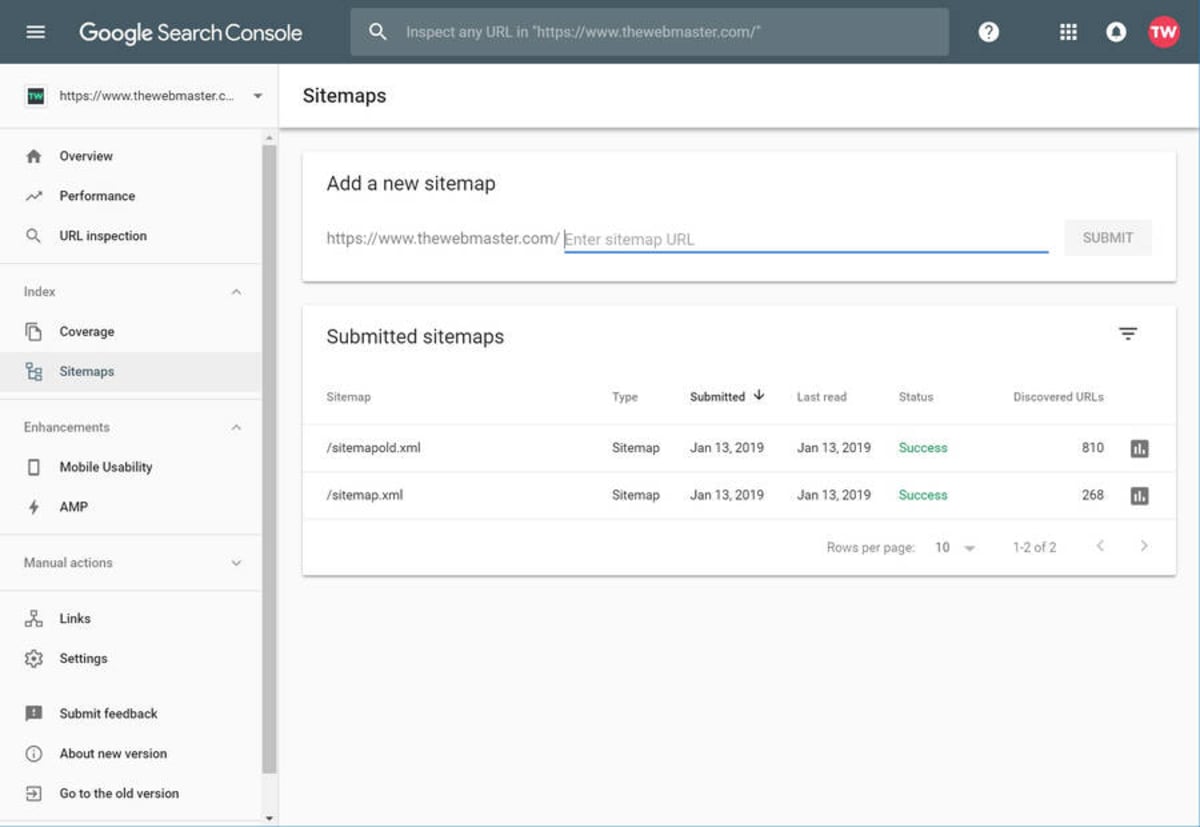
Task: Click About new version
Action: (113, 754)
